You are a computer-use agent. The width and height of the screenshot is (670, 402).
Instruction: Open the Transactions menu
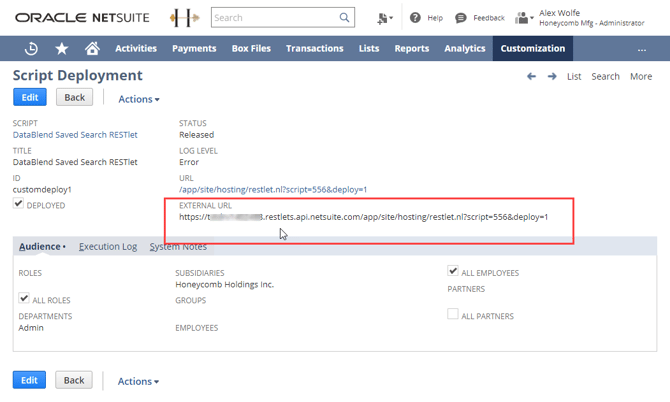coord(314,48)
